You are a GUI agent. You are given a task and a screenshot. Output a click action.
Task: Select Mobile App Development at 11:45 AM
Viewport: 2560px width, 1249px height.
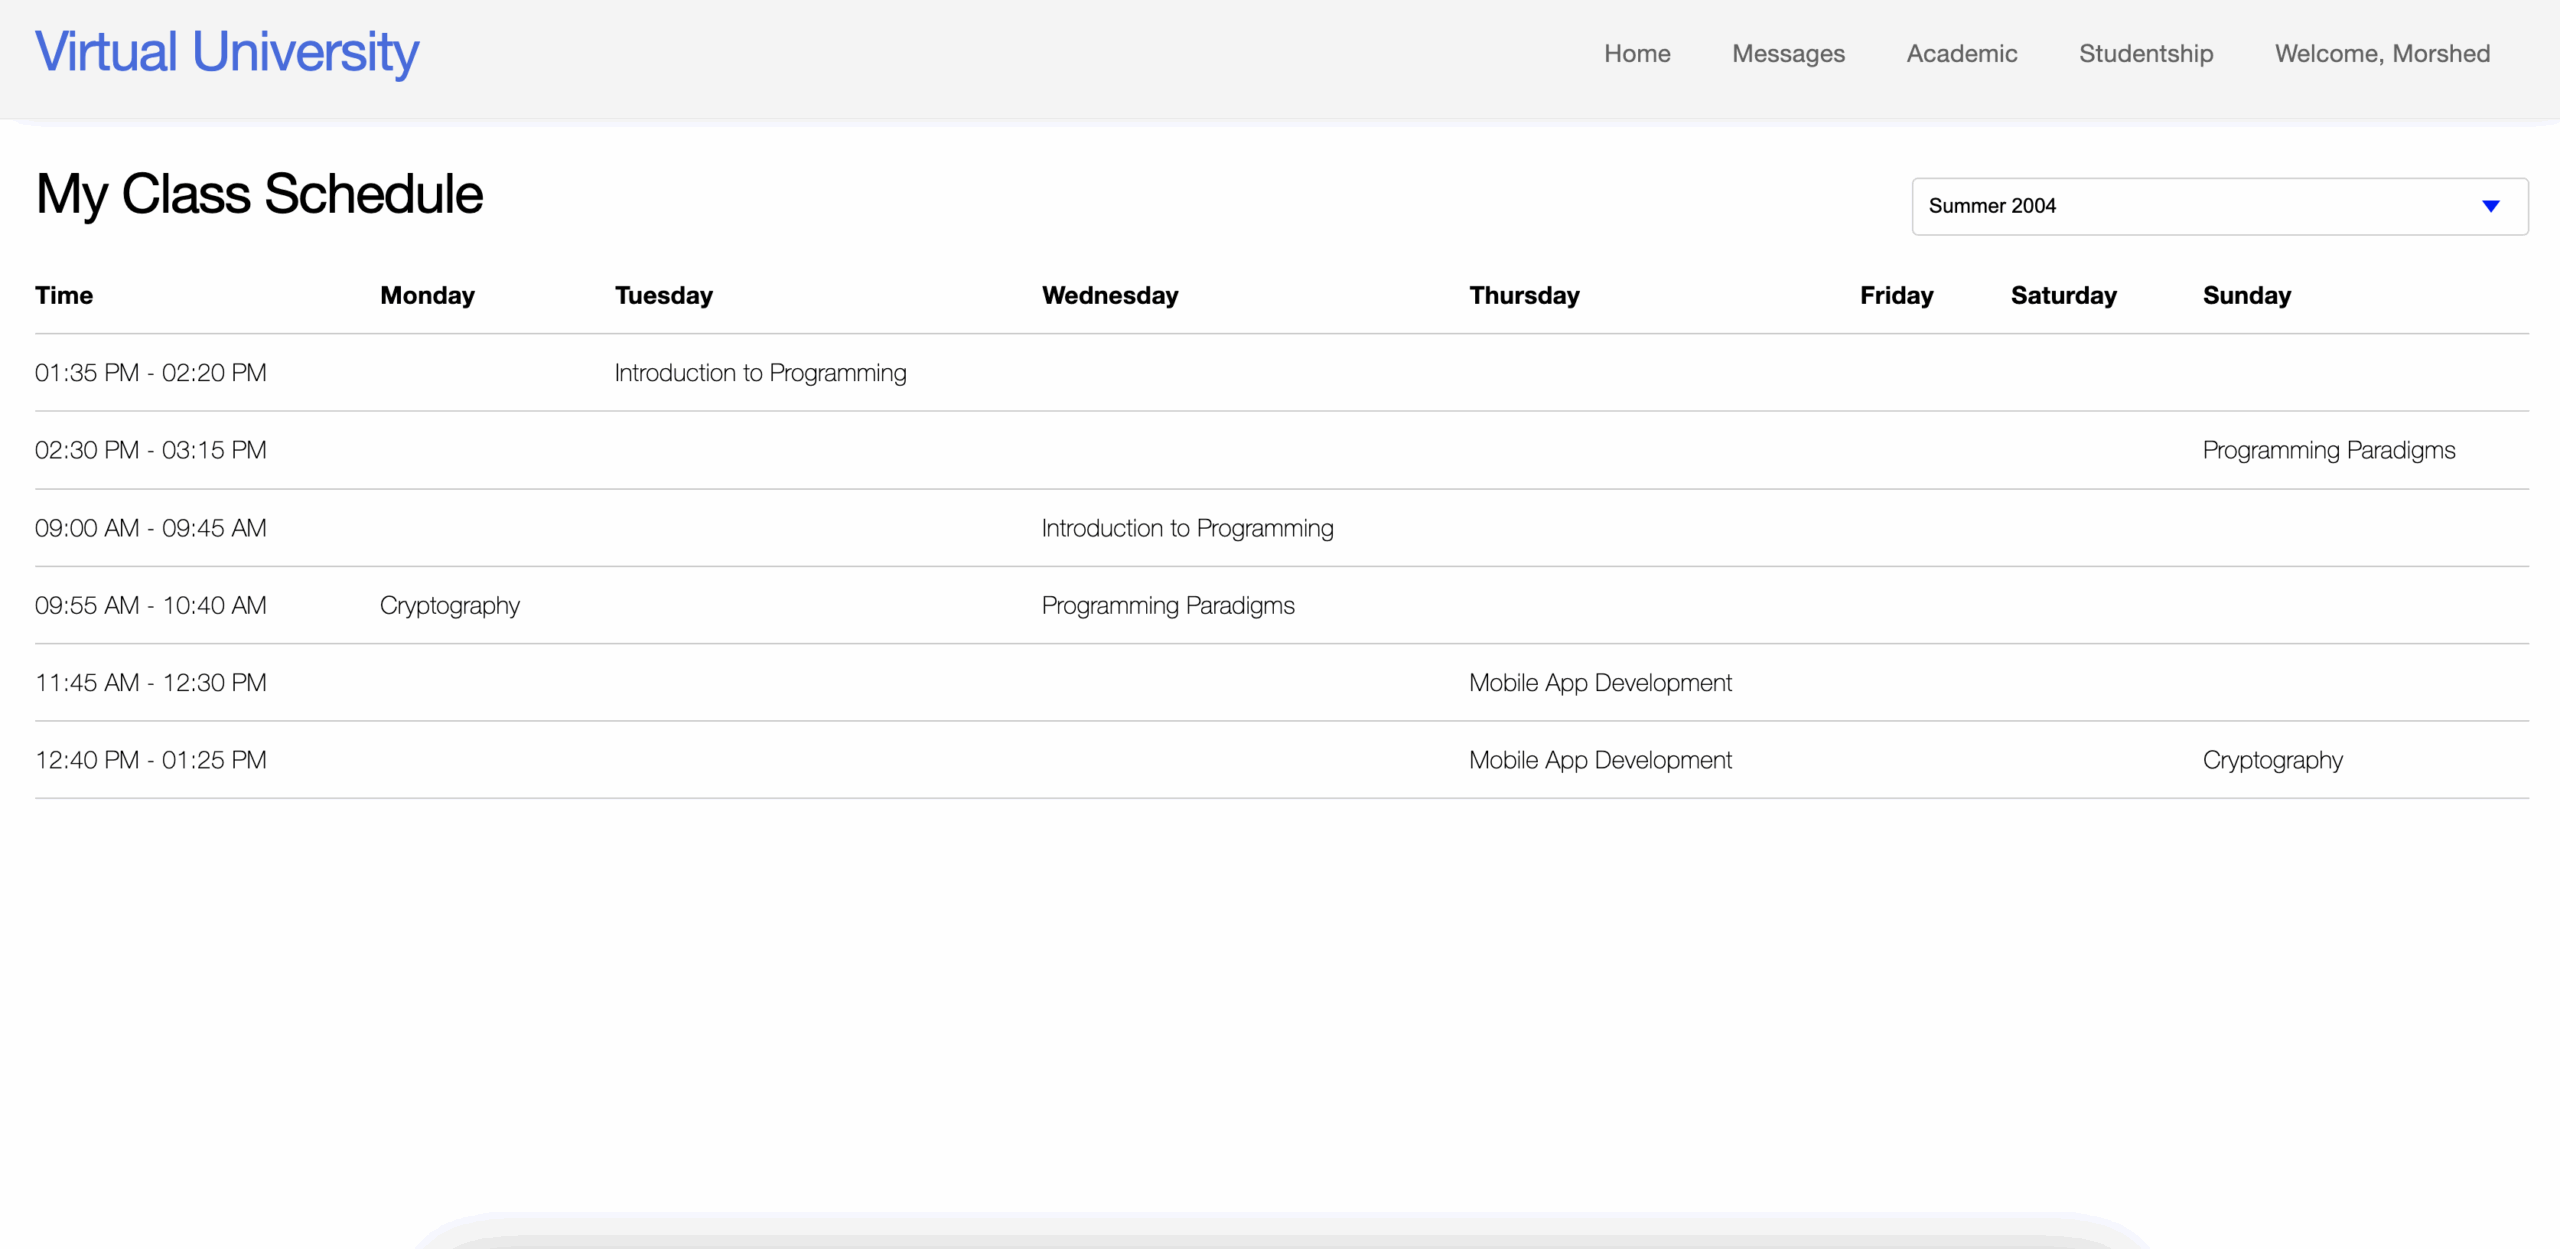[x=1600, y=683]
